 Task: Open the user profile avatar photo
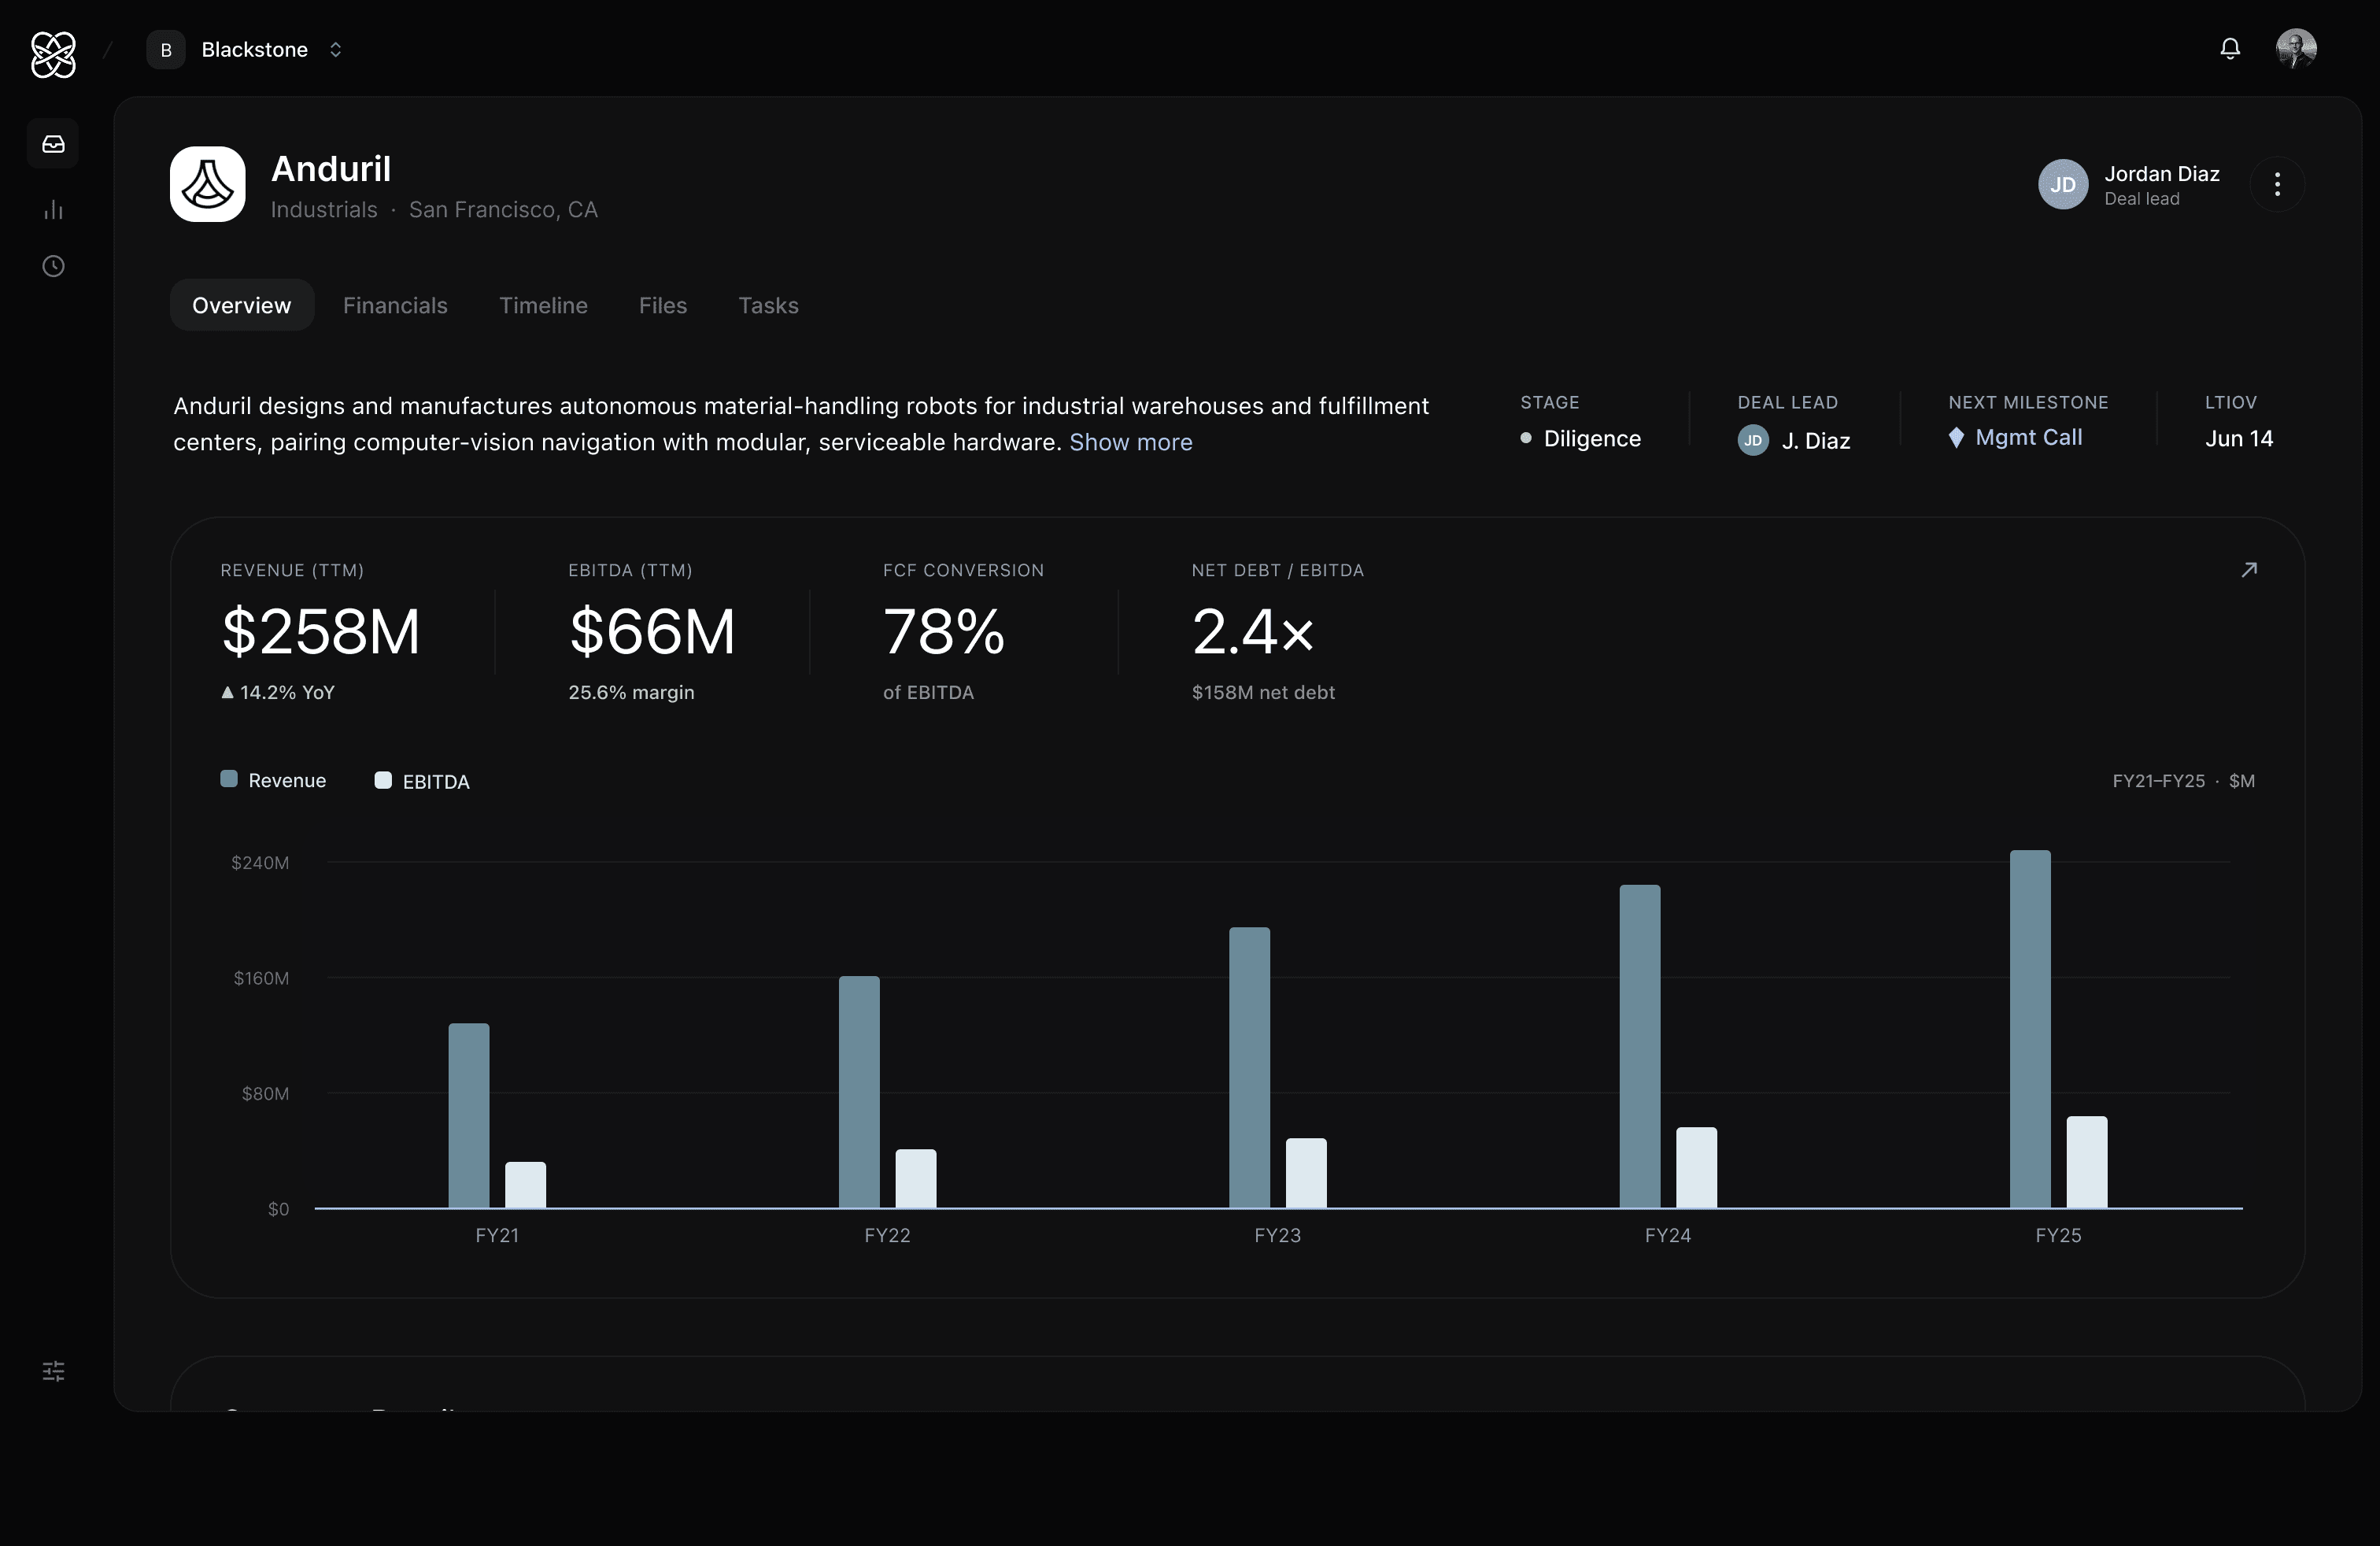(2296, 49)
